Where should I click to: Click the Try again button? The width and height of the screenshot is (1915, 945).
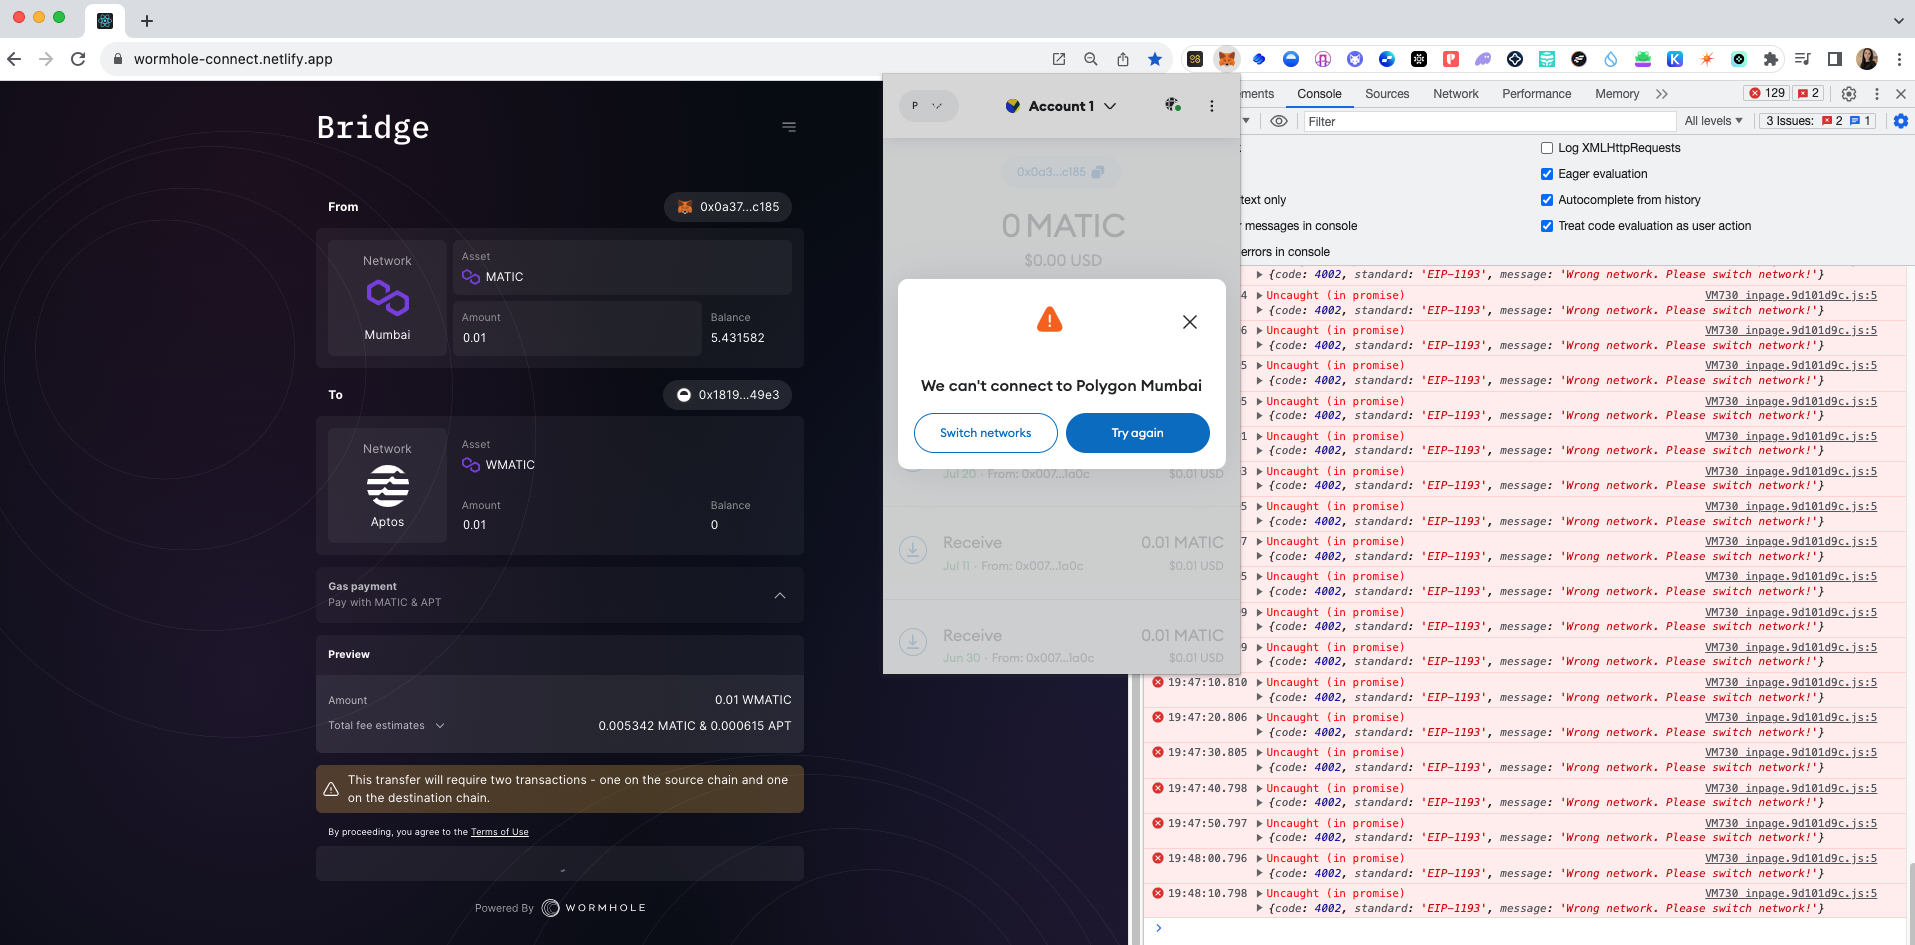click(1137, 433)
